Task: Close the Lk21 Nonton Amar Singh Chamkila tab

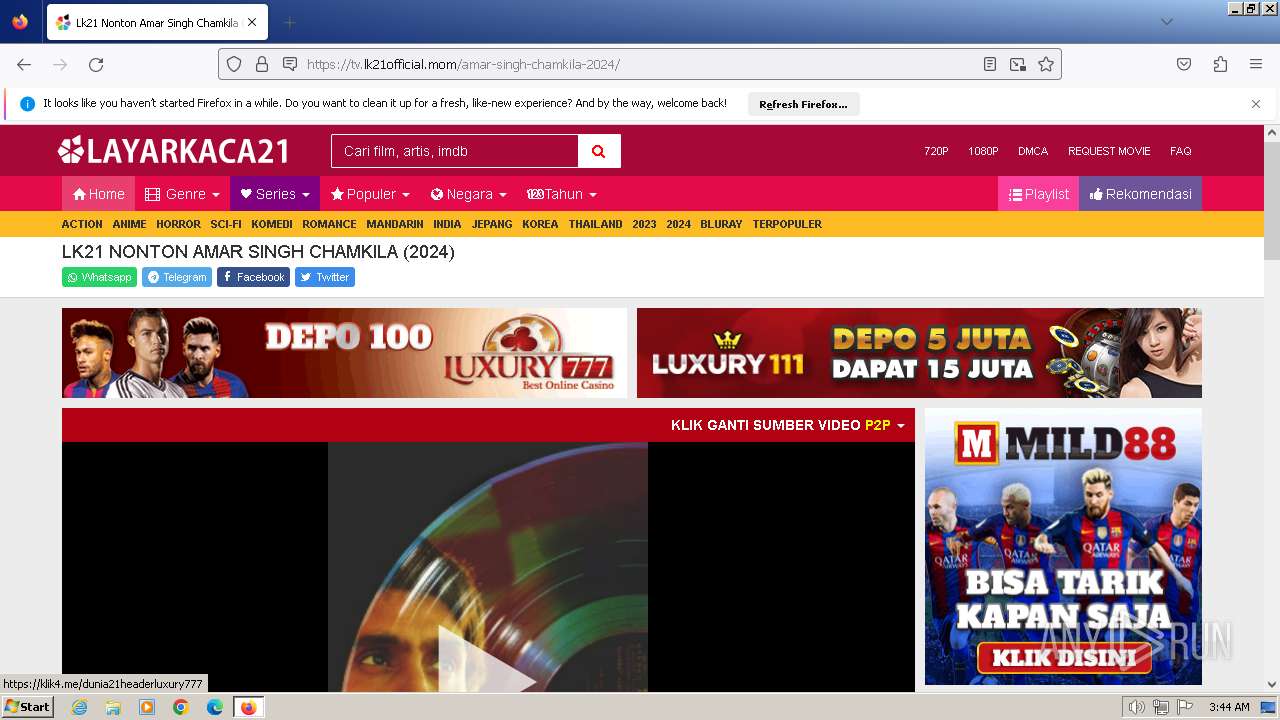Action: click(x=251, y=22)
